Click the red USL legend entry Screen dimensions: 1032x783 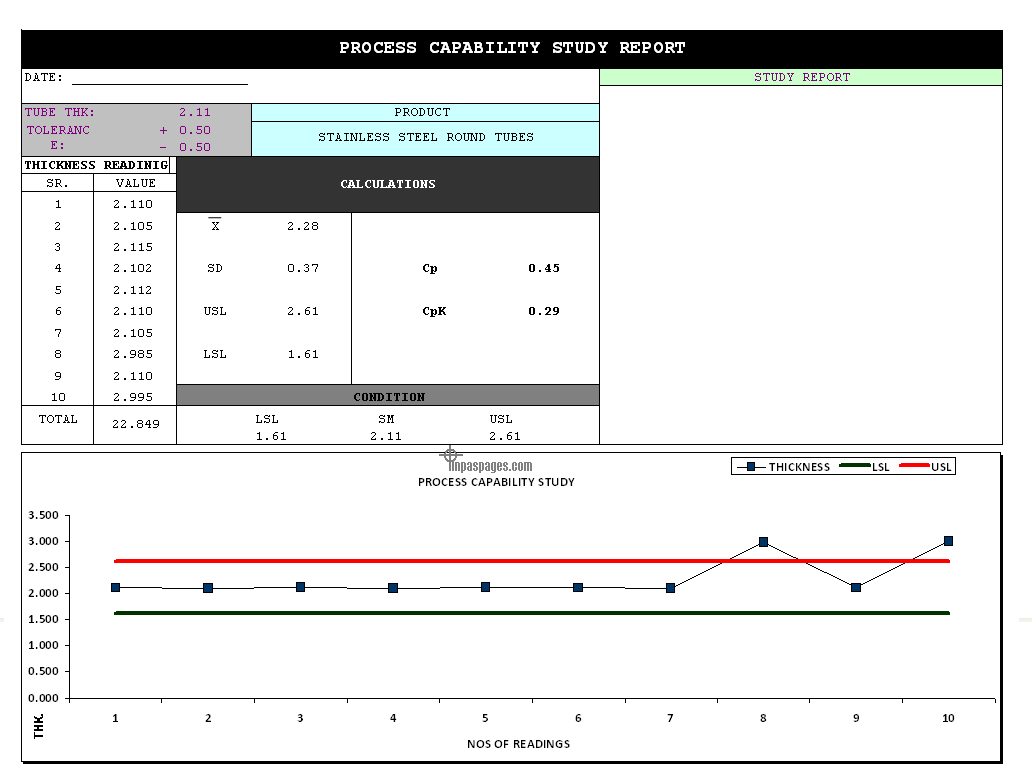tap(925, 467)
